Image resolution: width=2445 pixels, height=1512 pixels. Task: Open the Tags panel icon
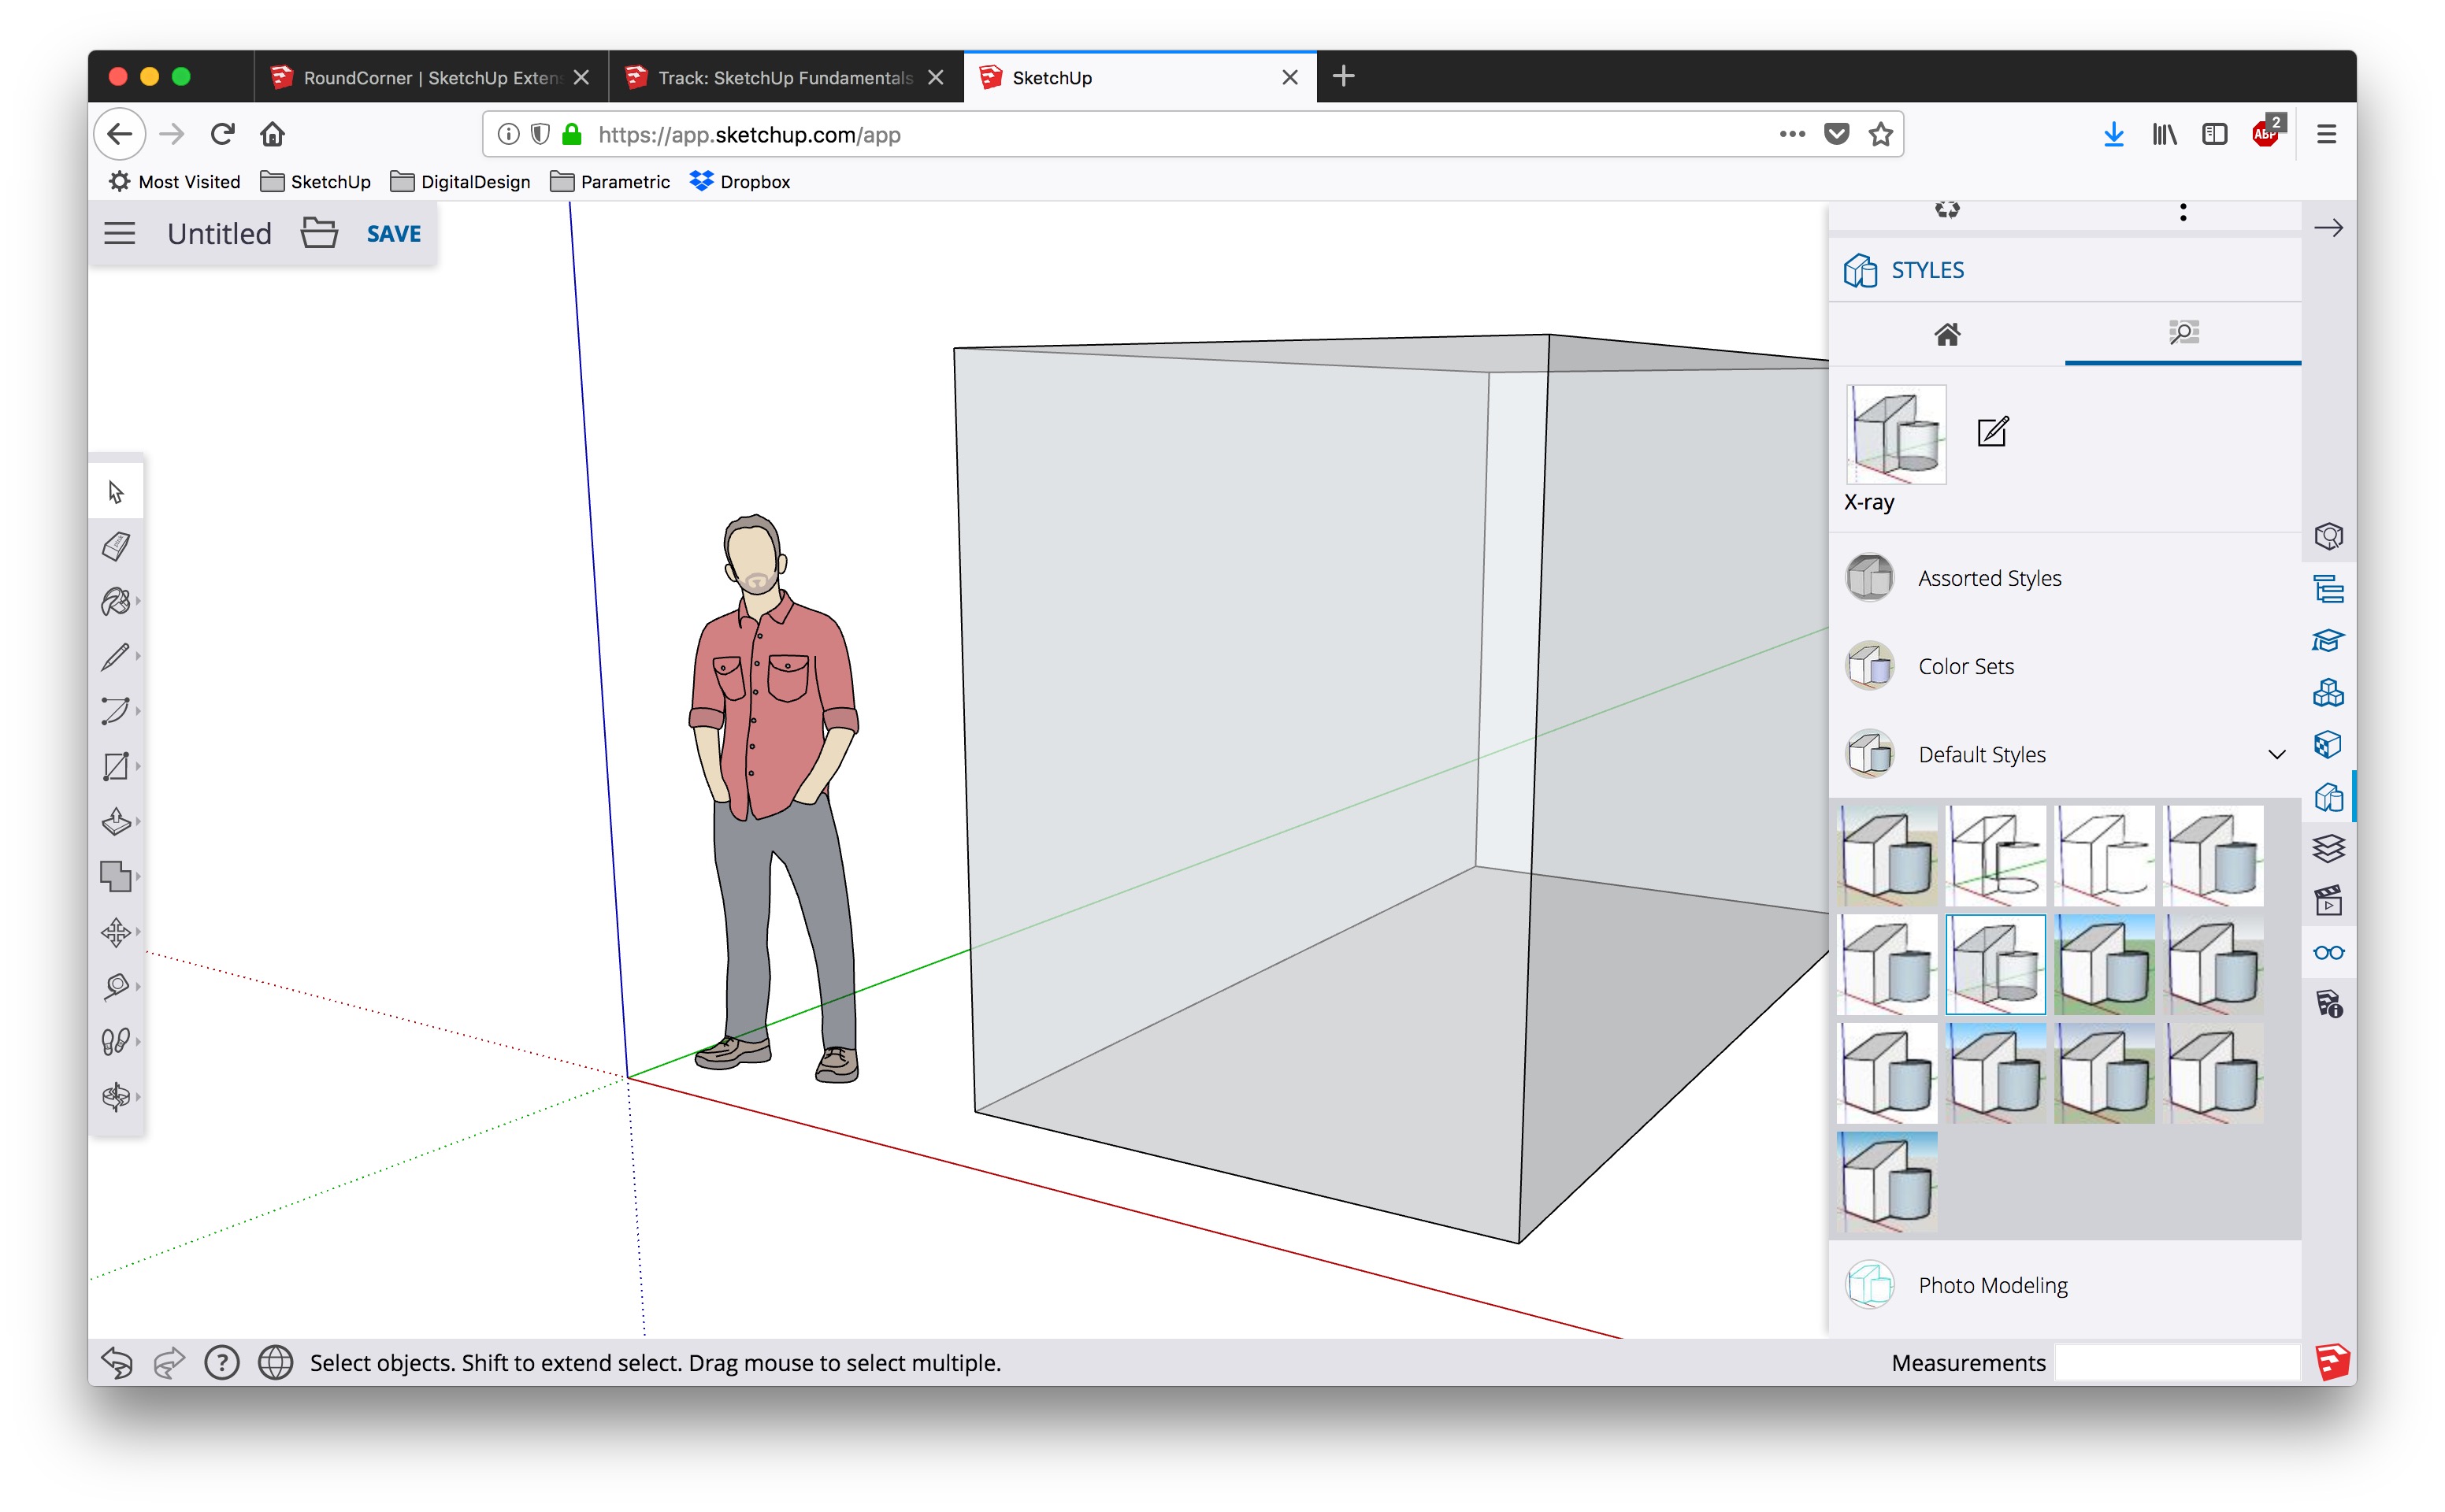(x=2329, y=848)
